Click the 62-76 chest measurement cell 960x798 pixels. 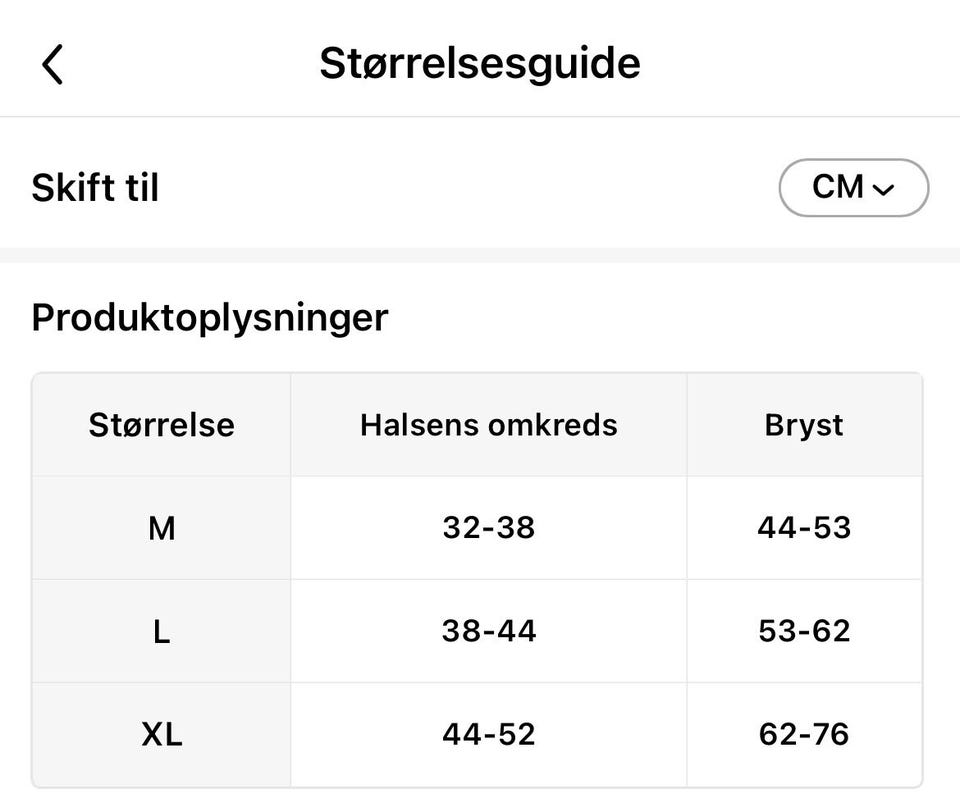(804, 736)
